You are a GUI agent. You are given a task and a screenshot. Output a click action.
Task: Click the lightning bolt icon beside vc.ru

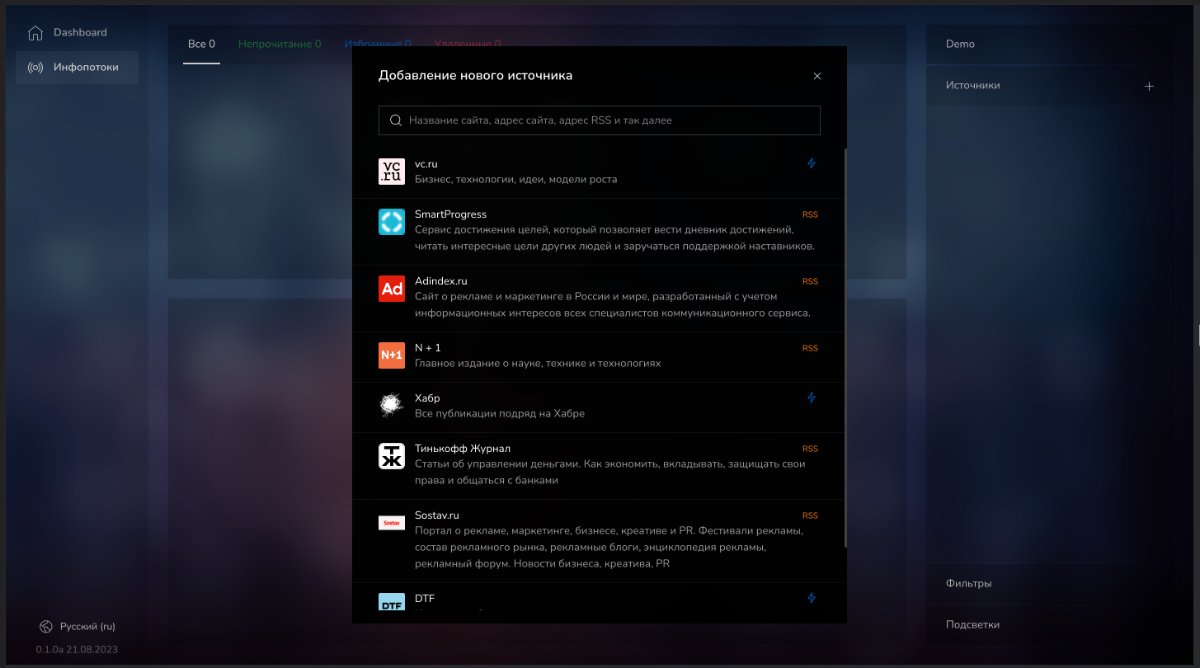pyautogui.click(x=811, y=163)
